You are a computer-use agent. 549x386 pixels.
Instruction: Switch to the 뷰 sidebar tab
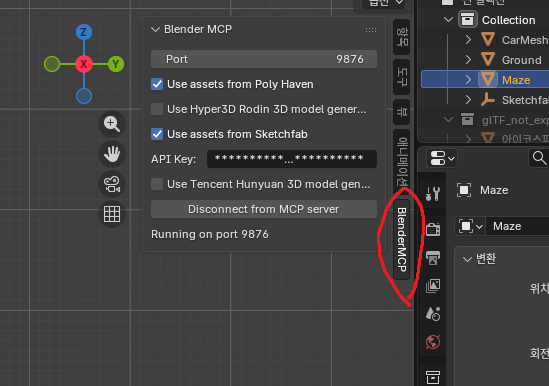point(402,112)
